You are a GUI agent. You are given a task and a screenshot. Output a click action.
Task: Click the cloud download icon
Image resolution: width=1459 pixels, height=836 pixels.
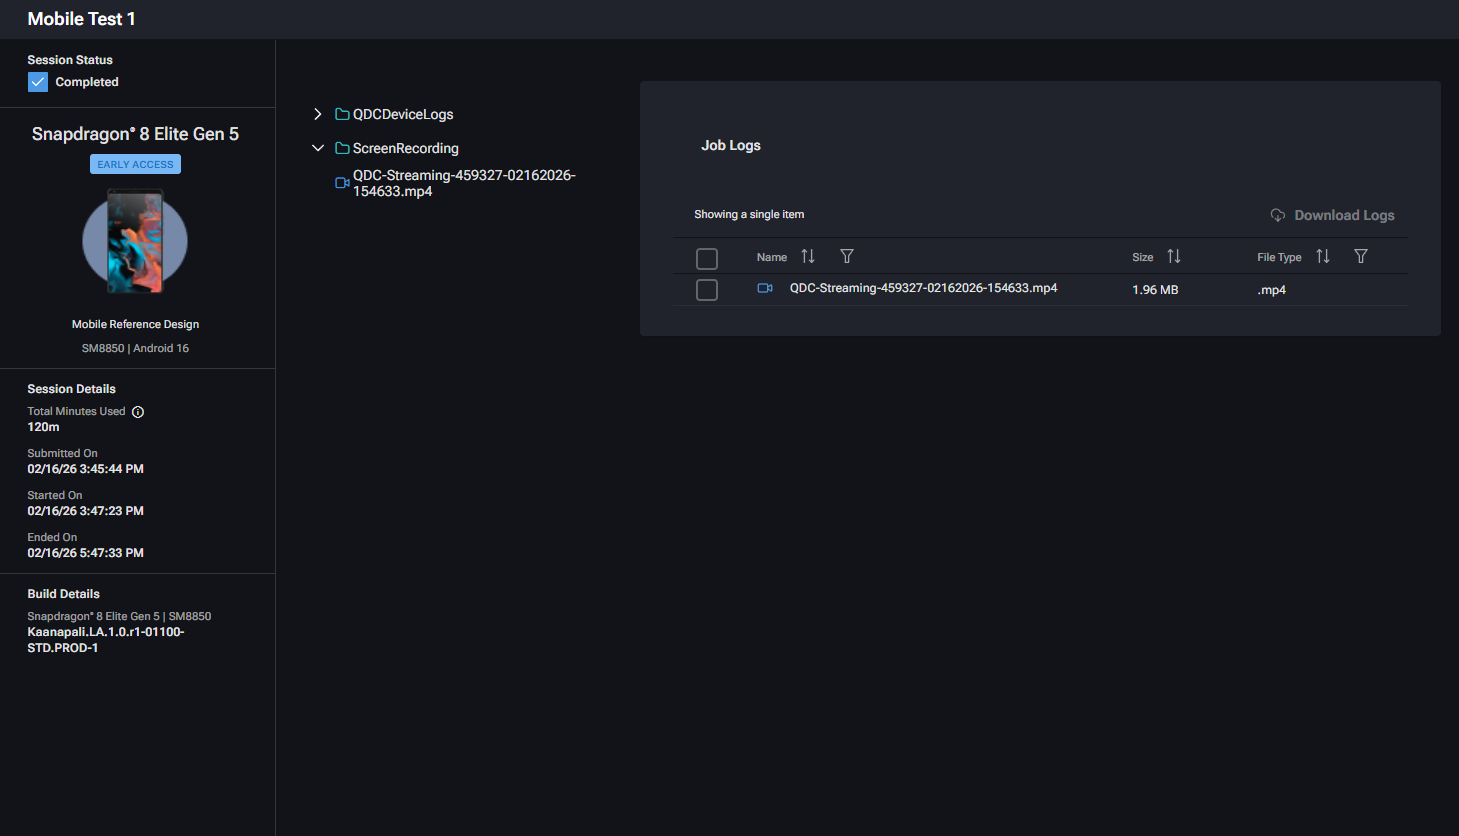click(x=1278, y=215)
